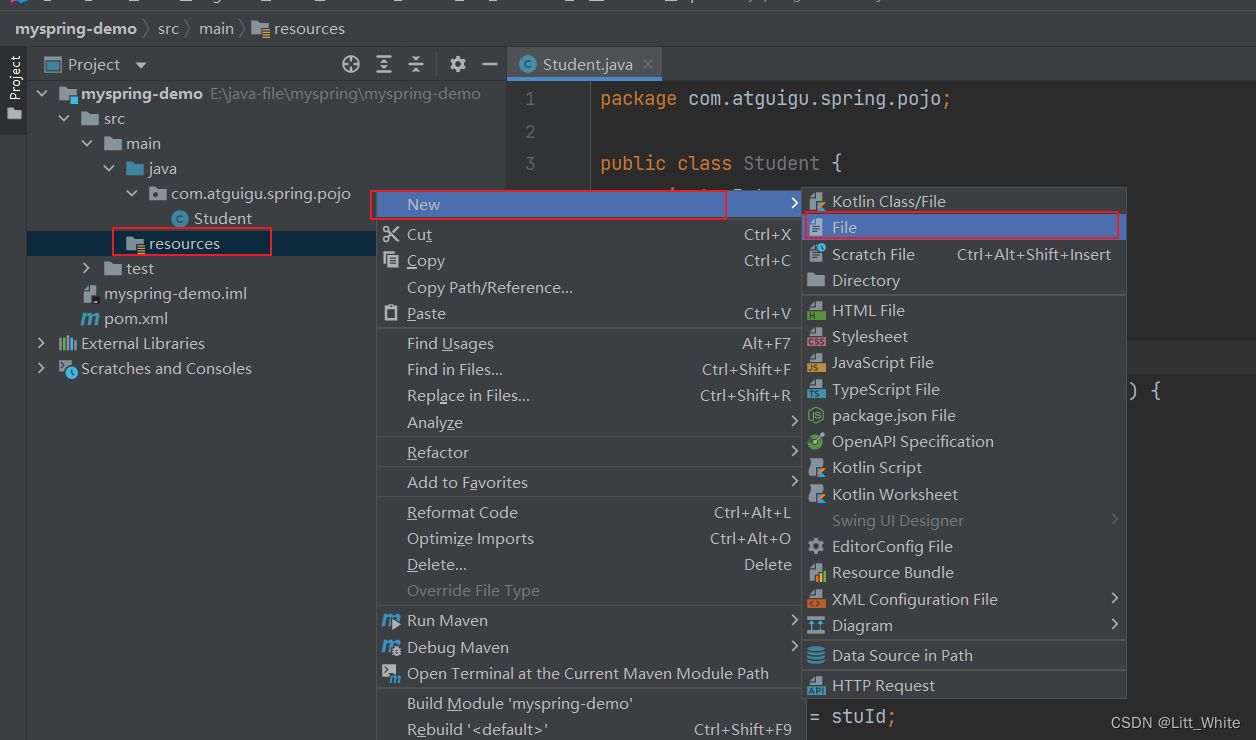
Task: Collapse the myspring-demo root node
Action: (x=42, y=94)
